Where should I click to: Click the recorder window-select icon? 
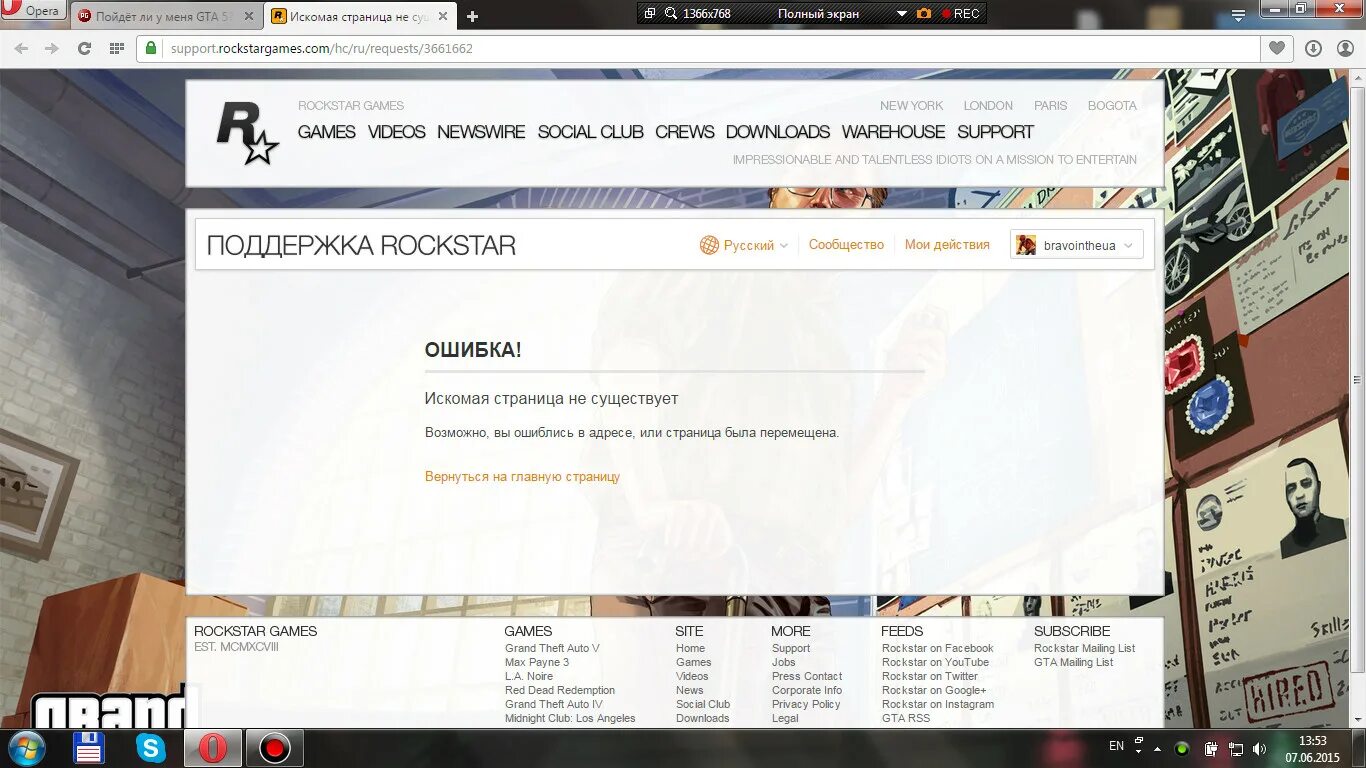click(650, 13)
